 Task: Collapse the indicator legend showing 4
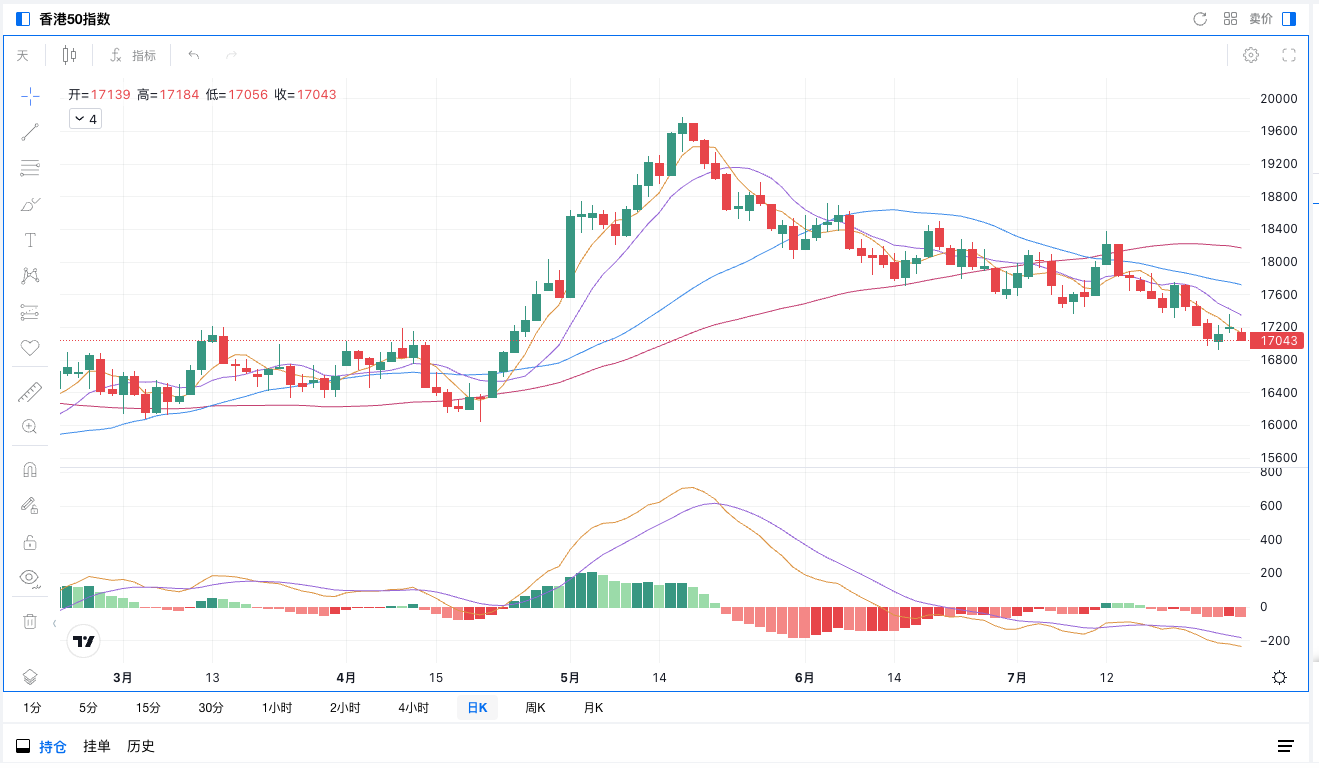pos(85,119)
